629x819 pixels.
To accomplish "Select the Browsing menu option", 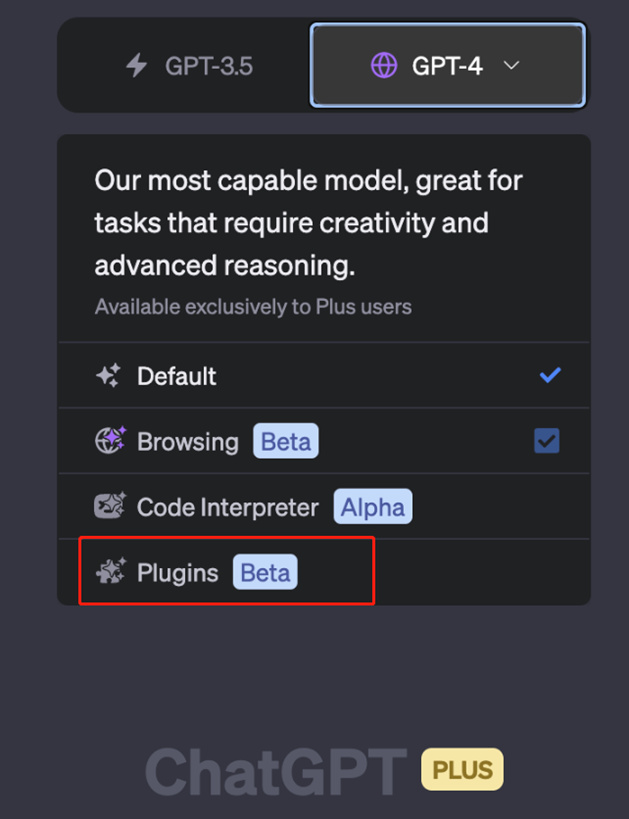I will pyautogui.click(x=324, y=441).
